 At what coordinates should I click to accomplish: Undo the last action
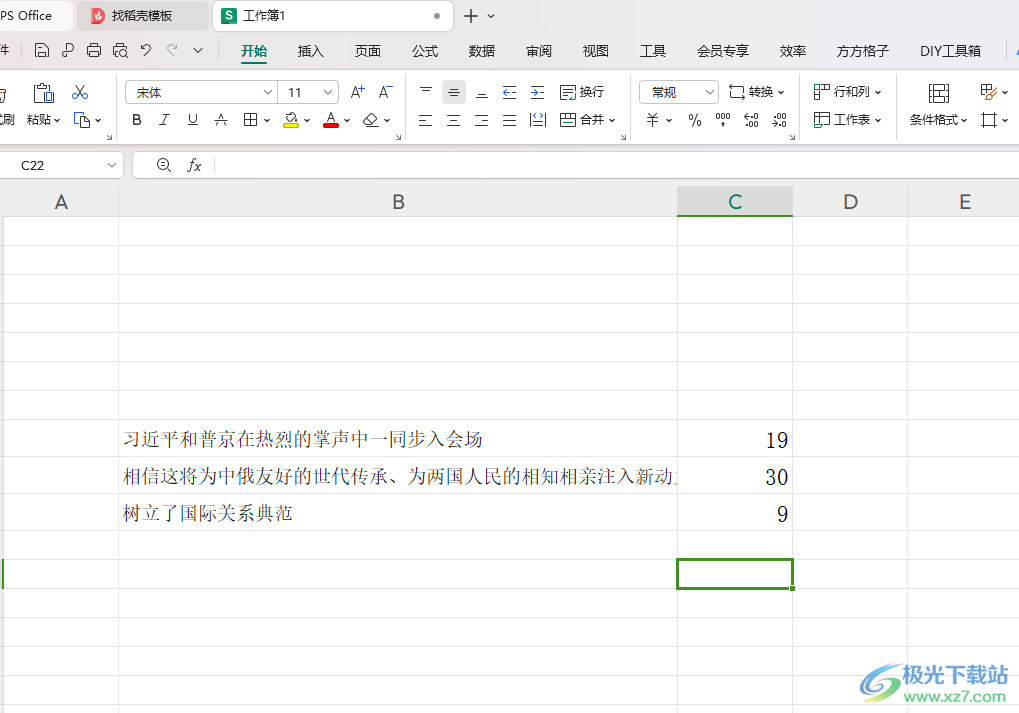coord(146,51)
